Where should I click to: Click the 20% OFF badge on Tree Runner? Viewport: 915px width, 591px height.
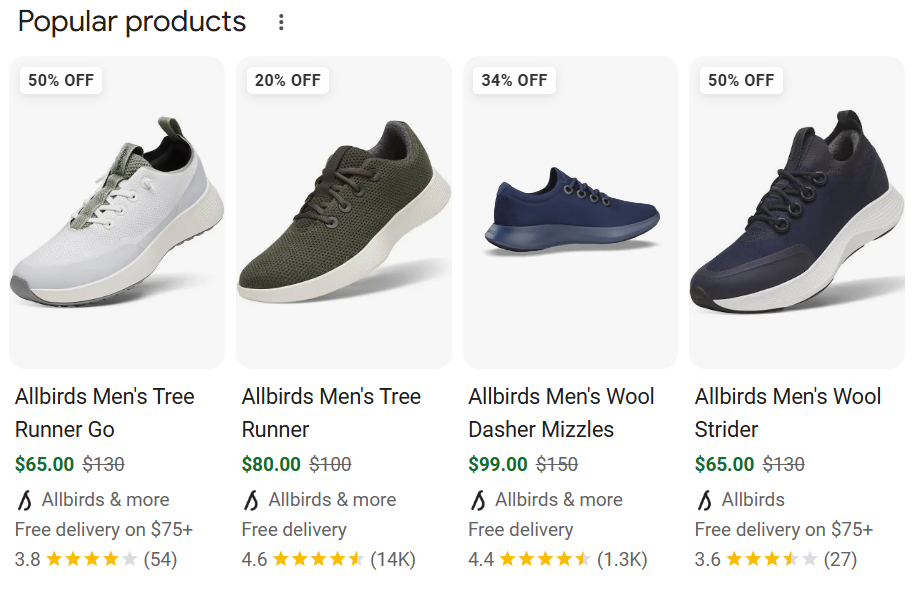[288, 80]
